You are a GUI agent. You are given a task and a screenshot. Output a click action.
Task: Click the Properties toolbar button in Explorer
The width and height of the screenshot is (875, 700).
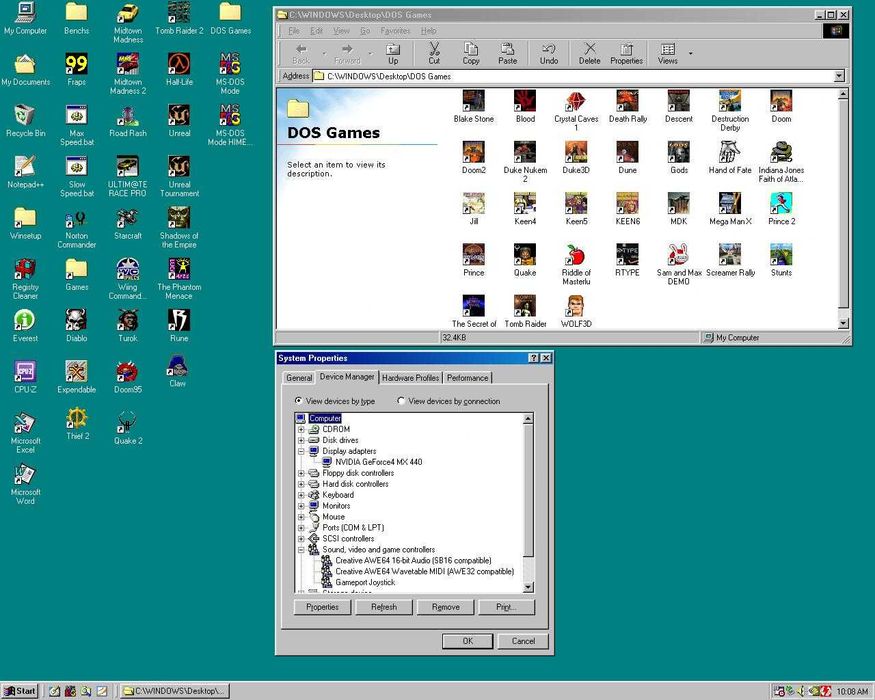click(x=626, y=54)
